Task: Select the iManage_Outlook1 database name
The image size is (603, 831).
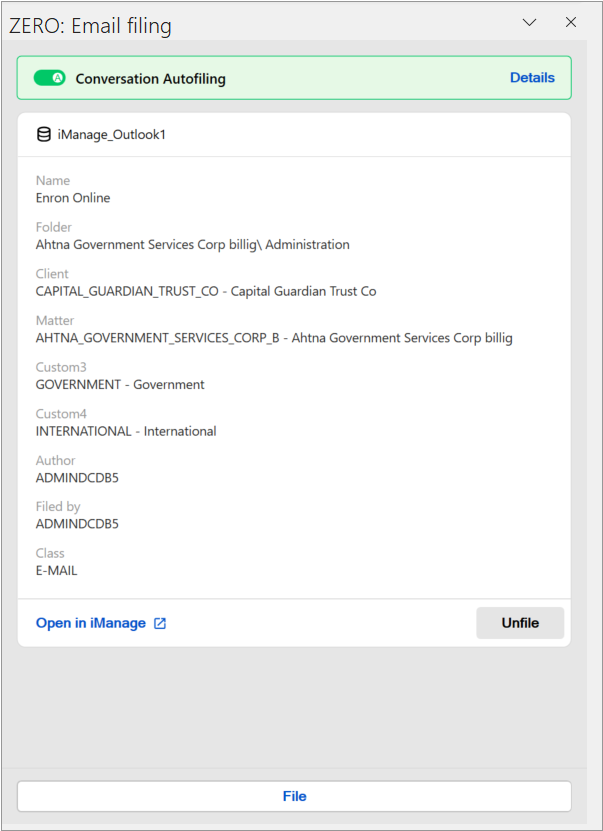Action: point(112,135)
